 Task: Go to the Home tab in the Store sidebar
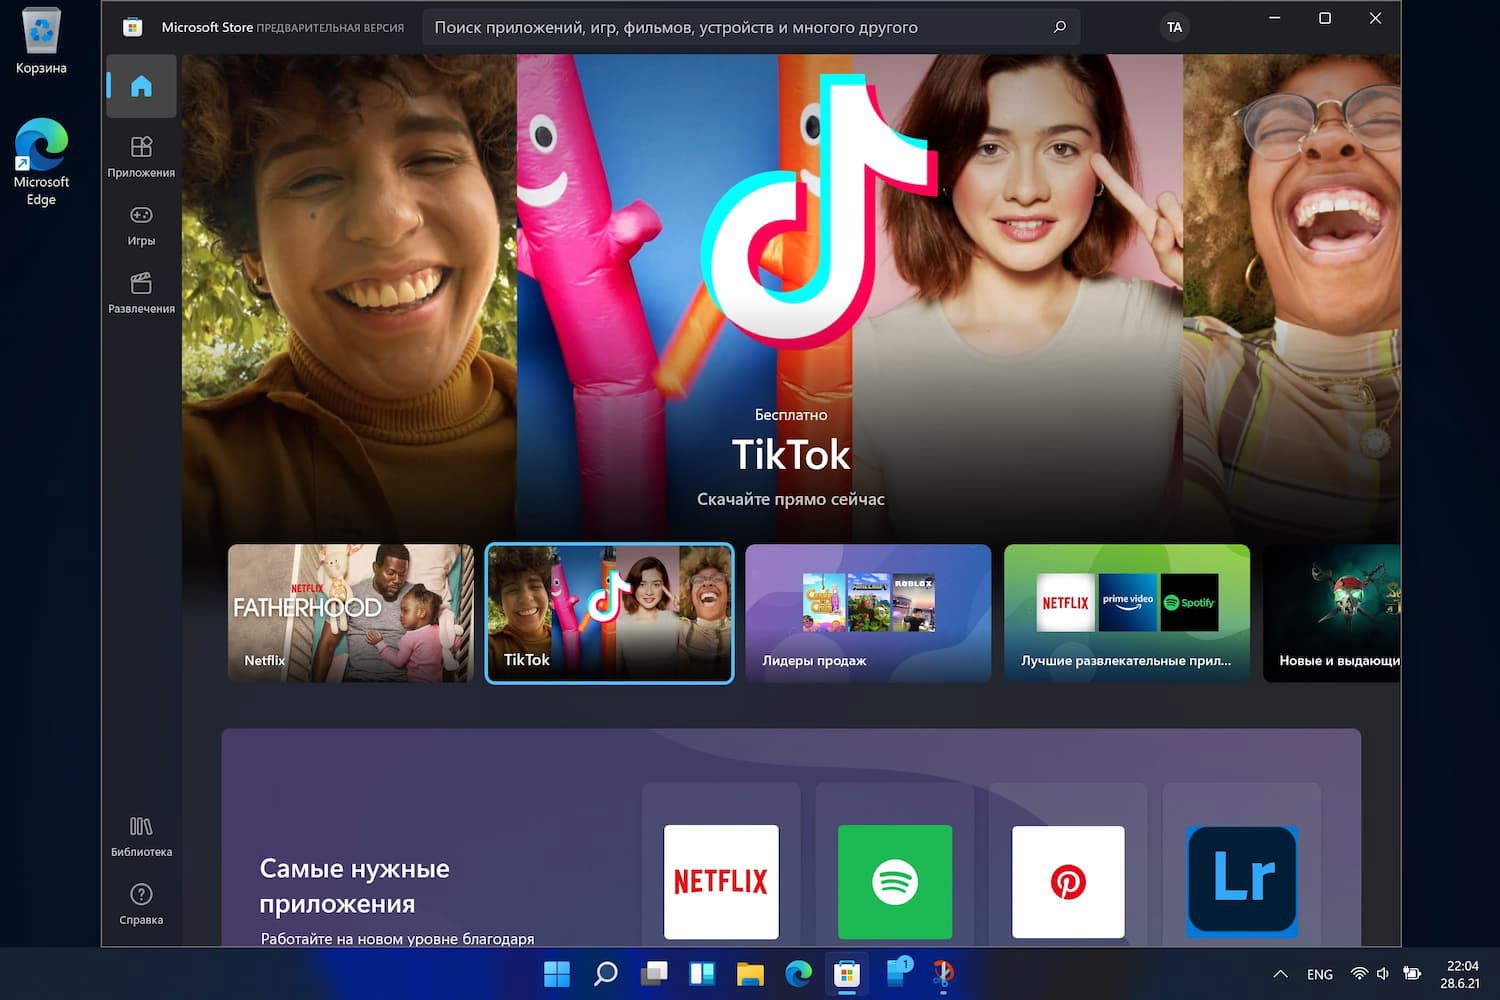pyautogui.click(x=141, y=86)
